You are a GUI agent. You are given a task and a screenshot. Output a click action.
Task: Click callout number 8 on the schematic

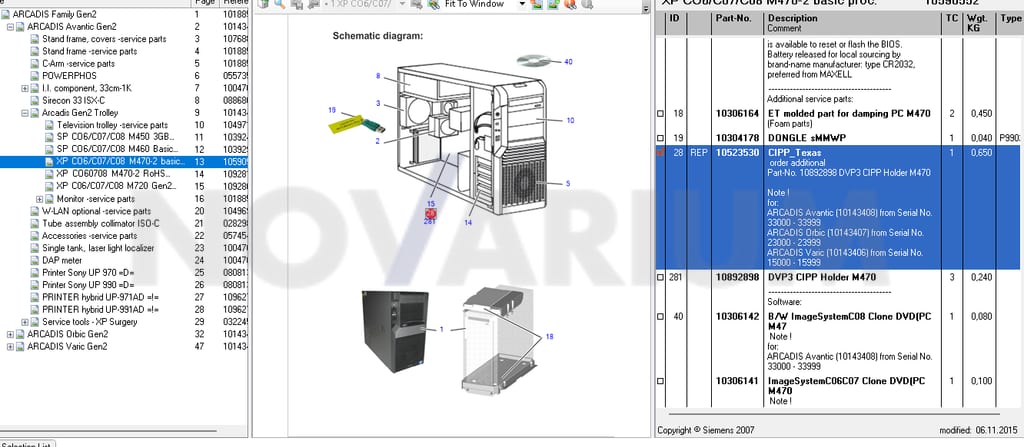click(377, 76)
